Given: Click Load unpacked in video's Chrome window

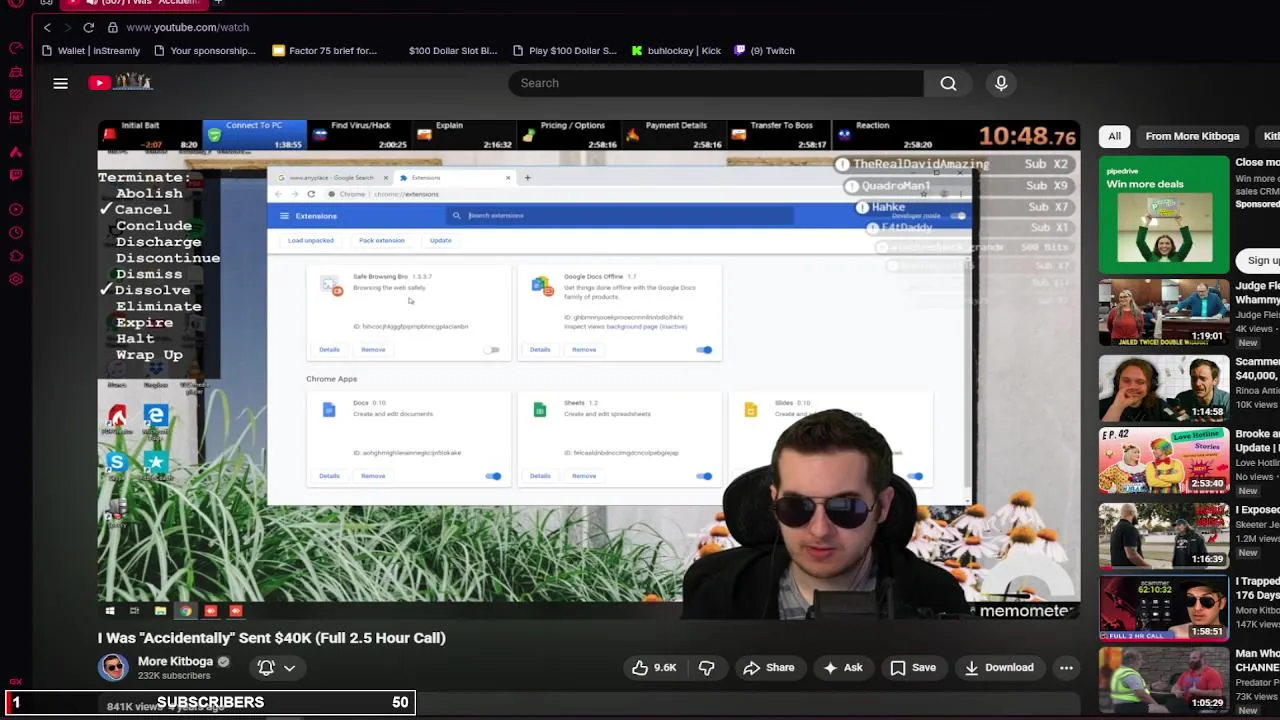Looking at the screenshot, I should (311, 240).
